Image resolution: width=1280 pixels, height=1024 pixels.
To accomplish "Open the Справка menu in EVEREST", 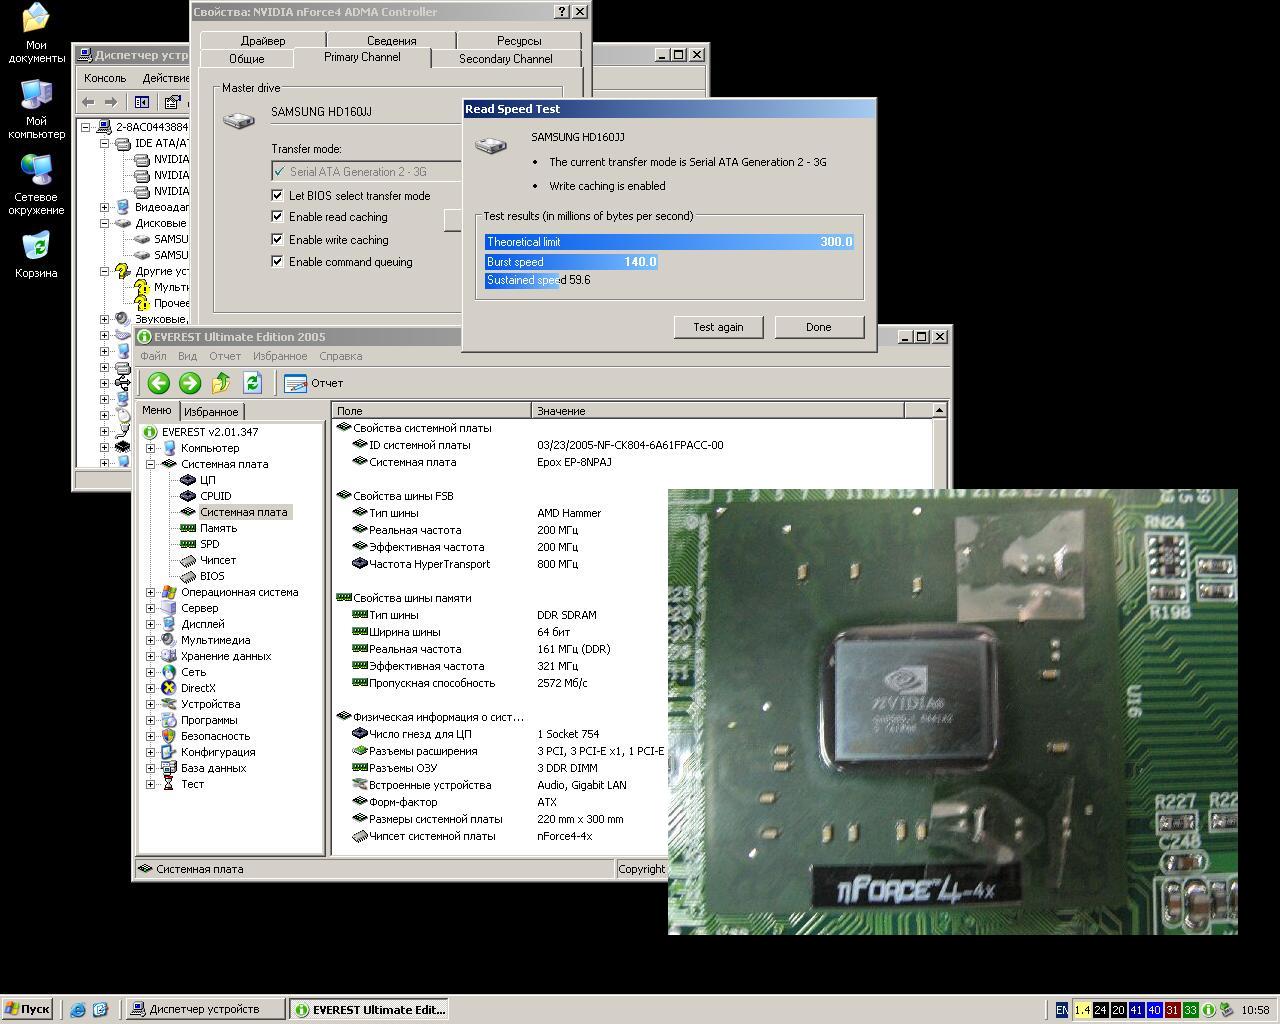I will click(x=340, y=356).
